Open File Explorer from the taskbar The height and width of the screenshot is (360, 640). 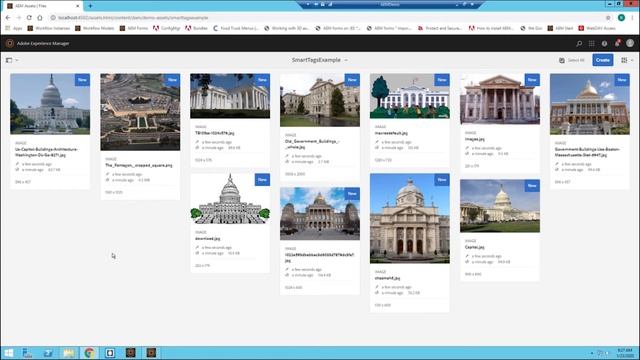69,353
